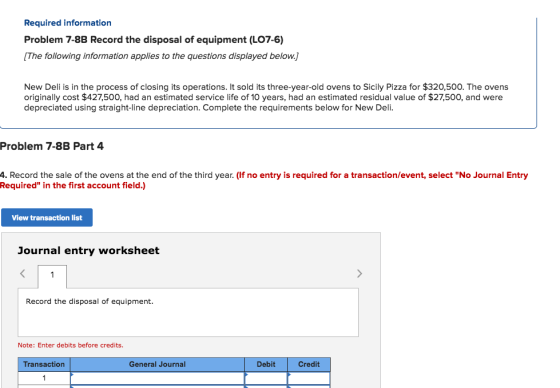Select journal entry tab 1
This screenshot has height=388, width=560.
pos(52,276)
